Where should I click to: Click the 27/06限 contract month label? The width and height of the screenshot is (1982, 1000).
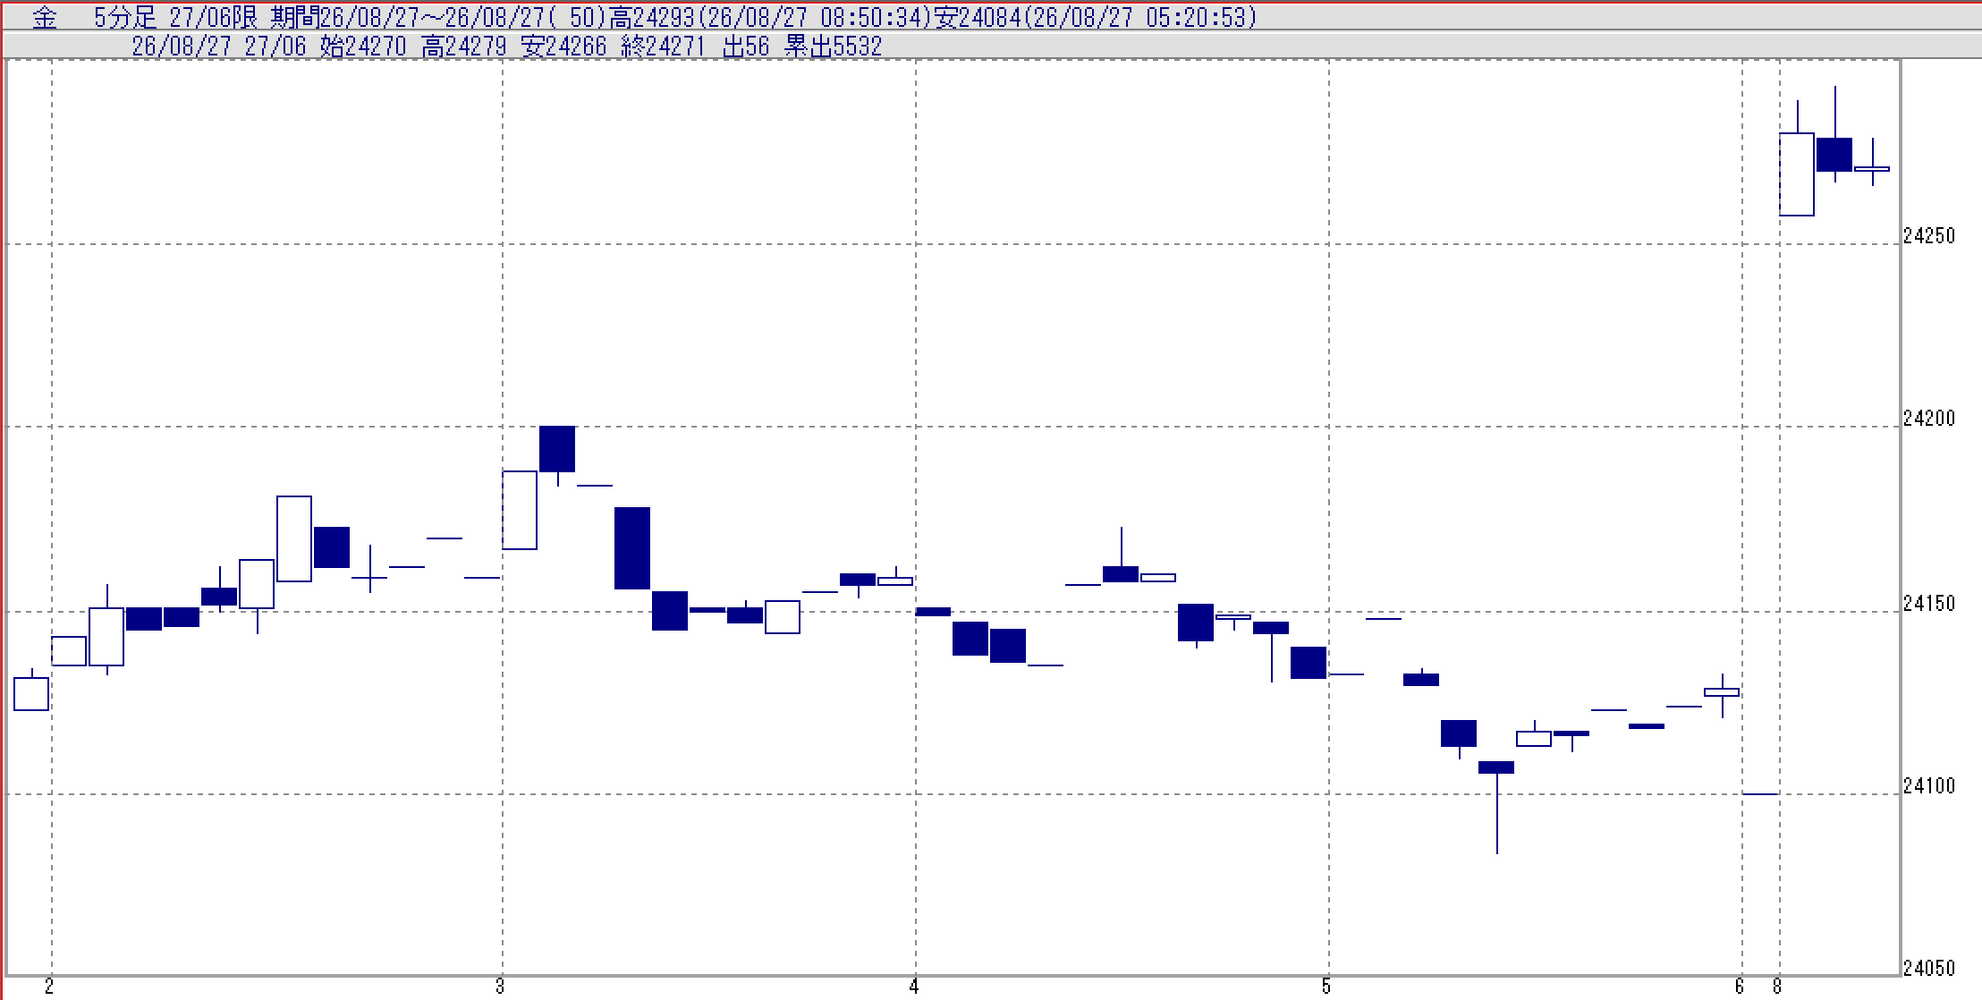[213, 18]
